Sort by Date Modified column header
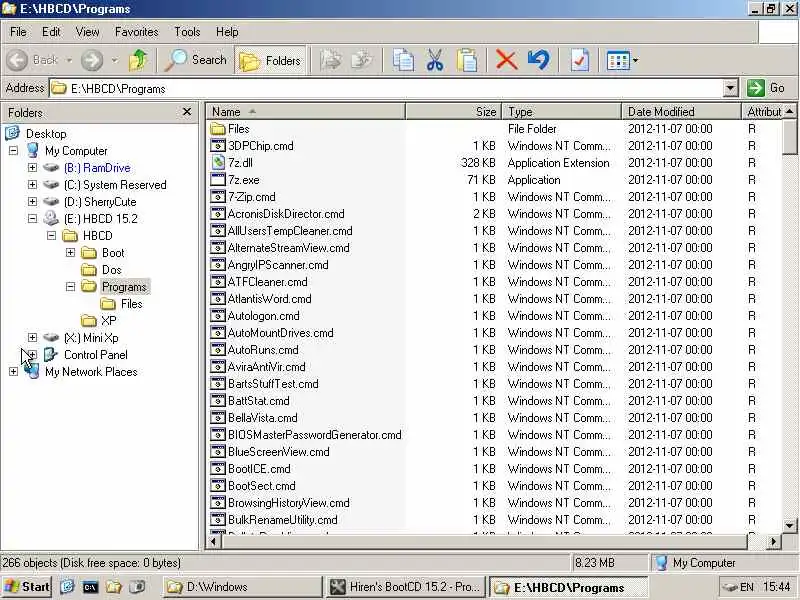Viewport: 800px width, 600px height. click(681, 111)
